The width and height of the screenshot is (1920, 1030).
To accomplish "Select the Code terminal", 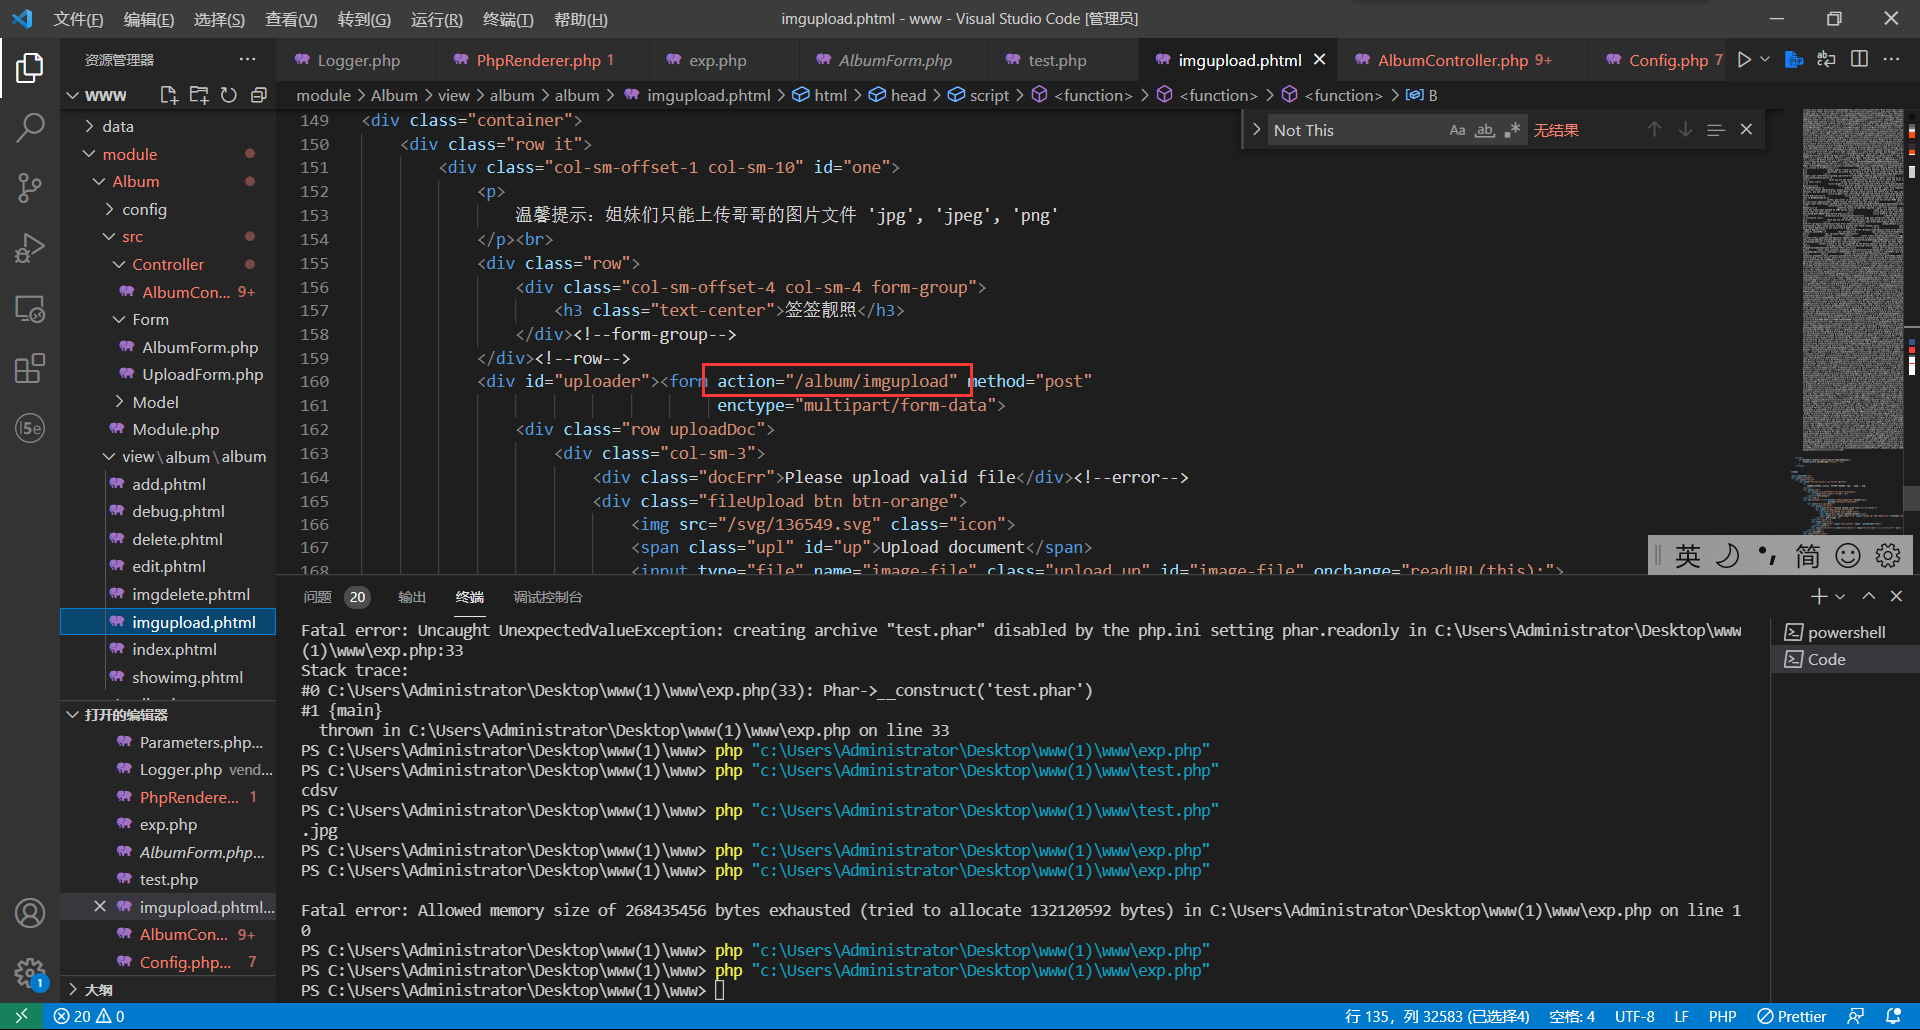I will pos(1846,659).
